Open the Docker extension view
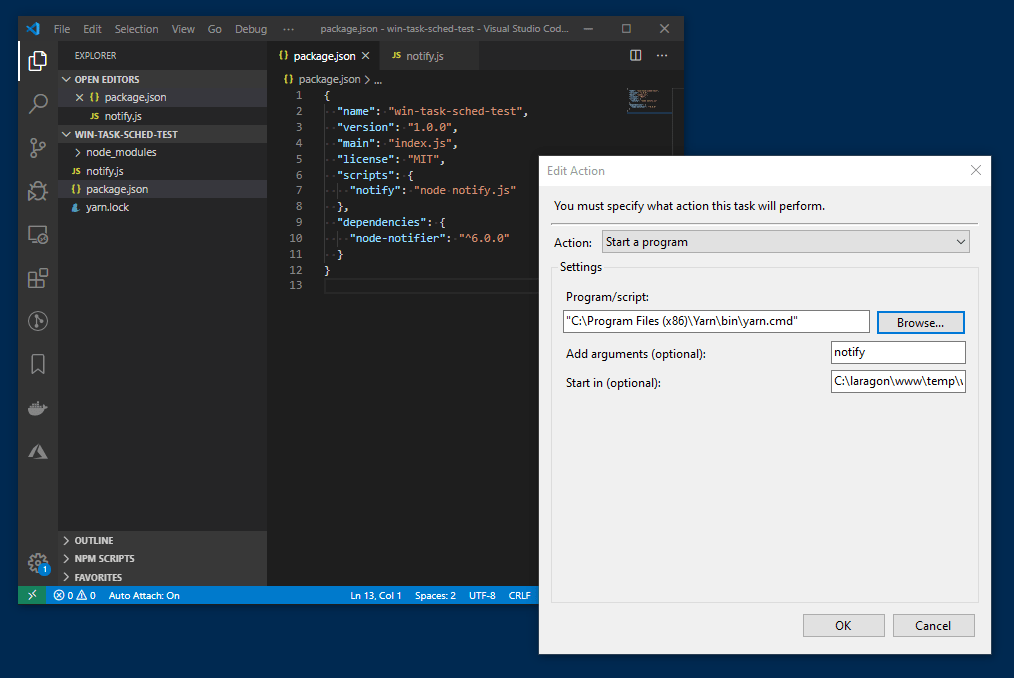This screenshot has height=678, width=1014. [38, 407]
